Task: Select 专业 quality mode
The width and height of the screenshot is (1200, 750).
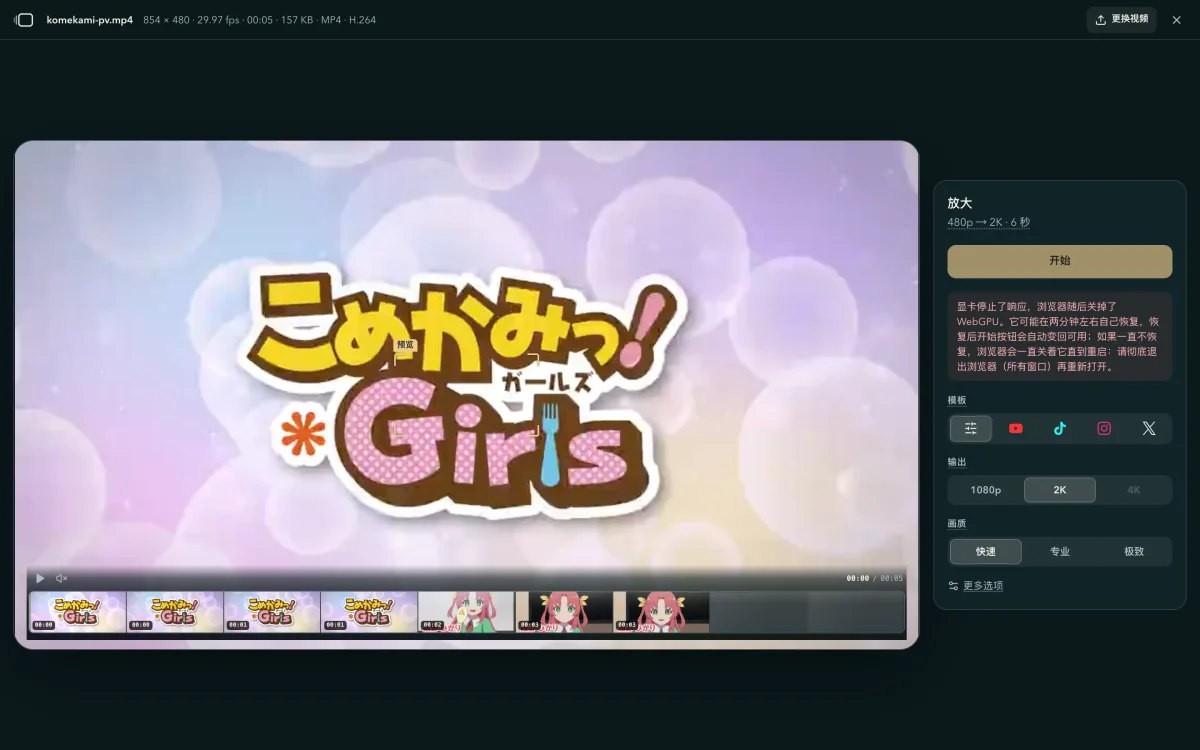Action: (1060, 552)
